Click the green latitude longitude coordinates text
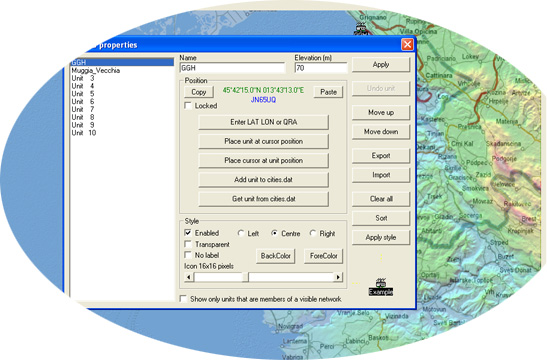This screenshot has height=360, width=547. (x=263, y=90)
